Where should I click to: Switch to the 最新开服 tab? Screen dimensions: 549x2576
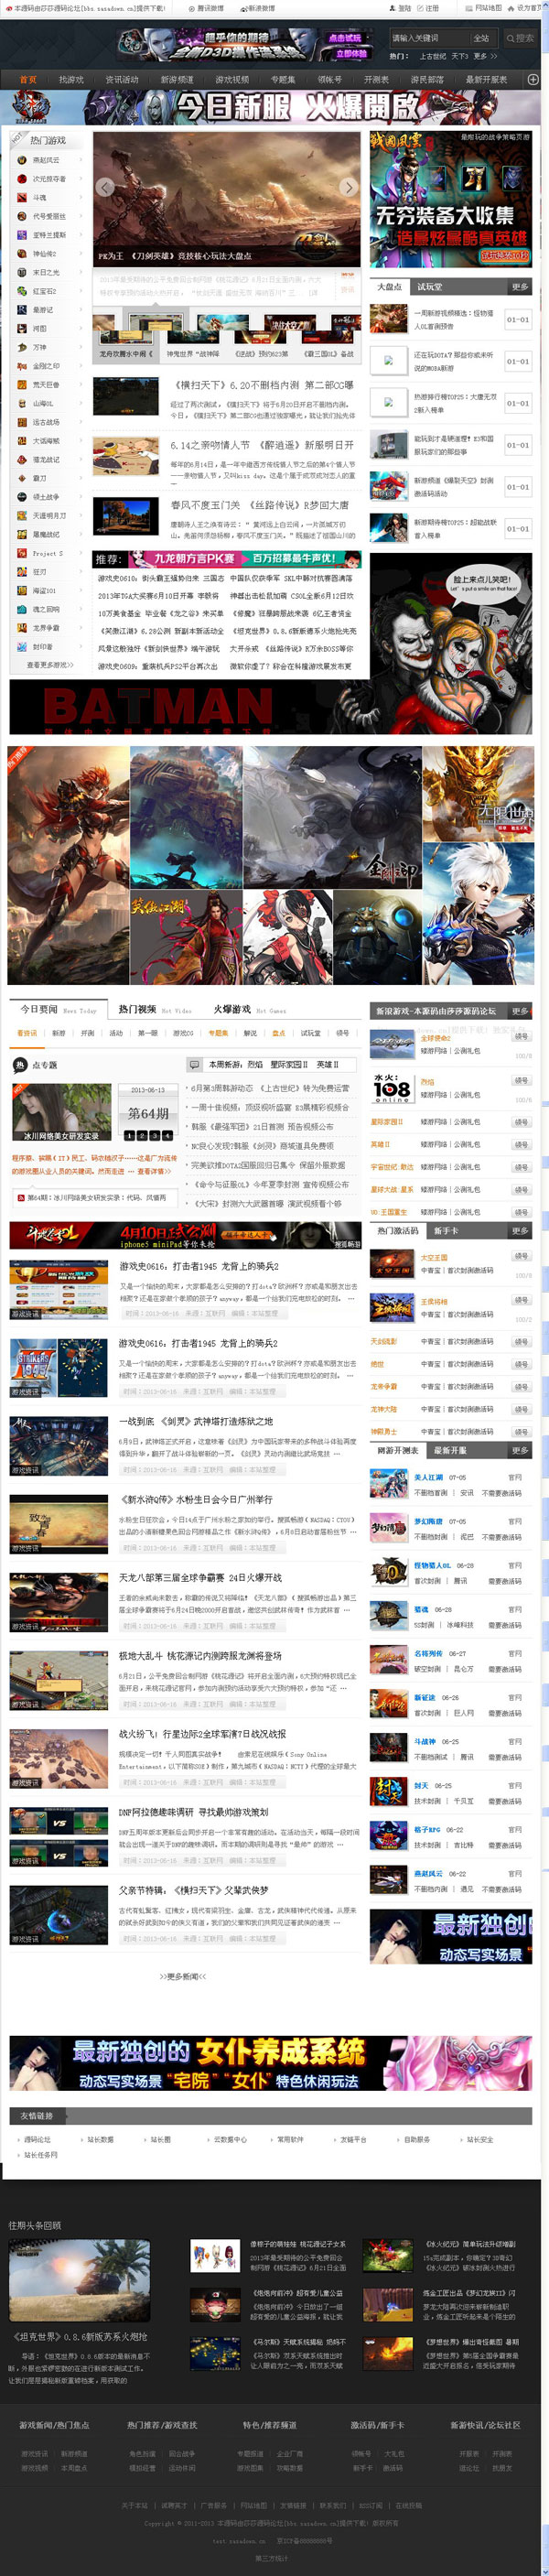(450, 1450)
